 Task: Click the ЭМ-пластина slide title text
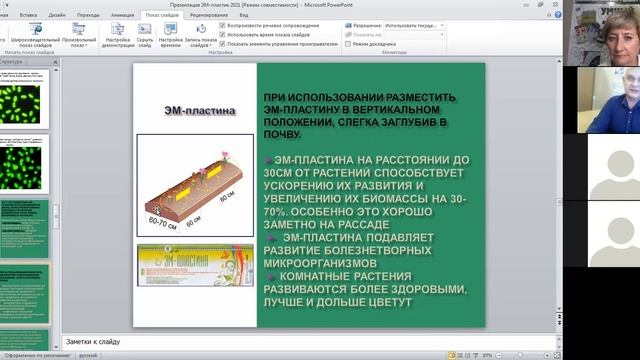[x=200, y=111]
